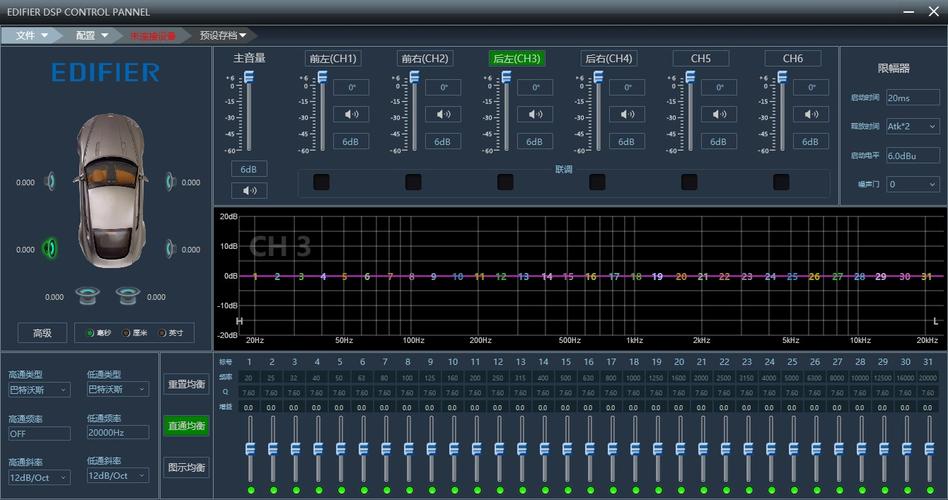This screenshot has width=948, height=500.
Task: Open the 高通斜率 high-pass slope dropdown
Action: click(39, 478)
